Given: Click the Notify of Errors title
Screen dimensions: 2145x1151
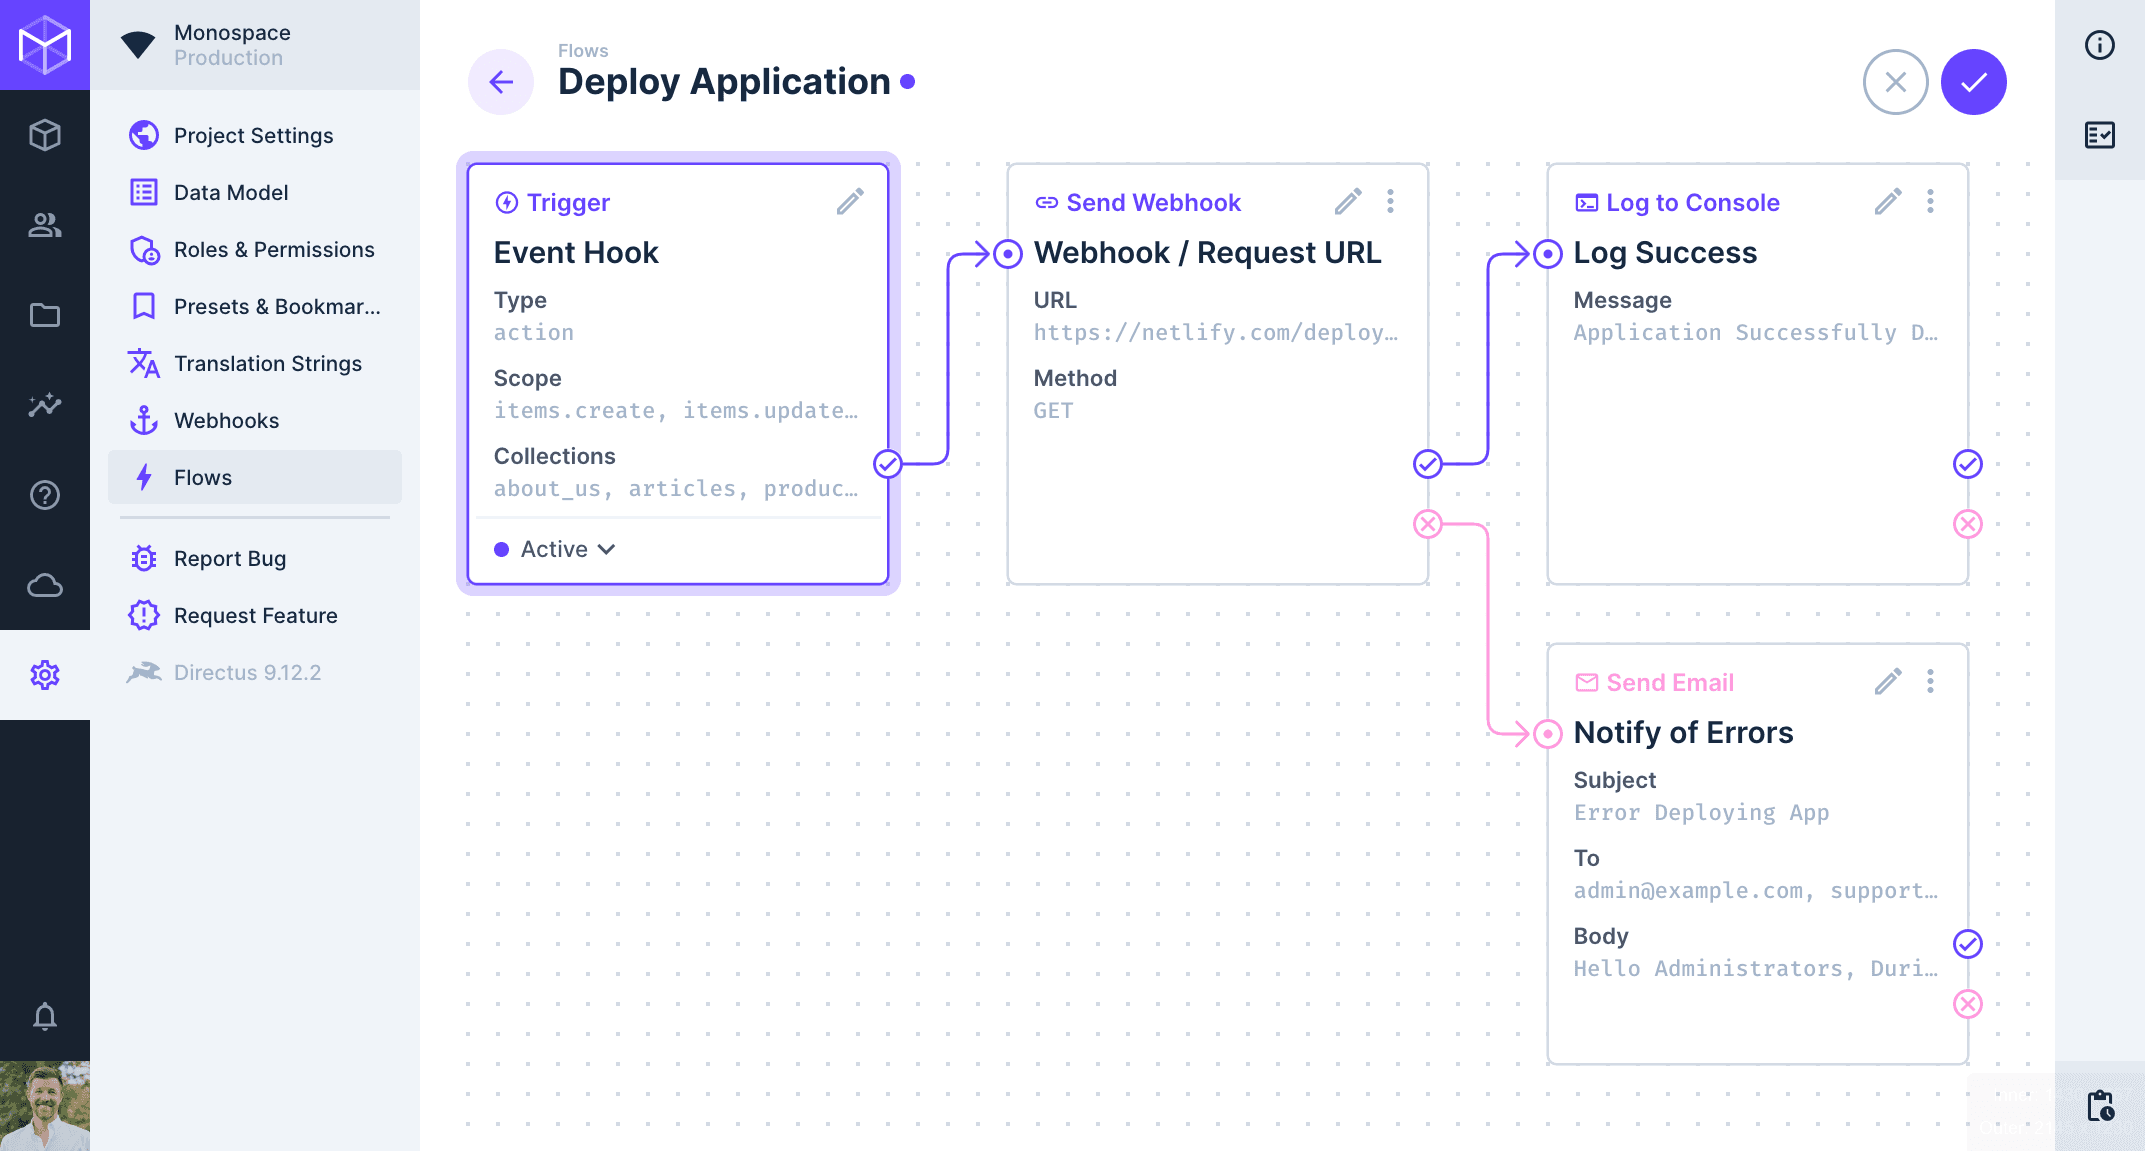Looking at the screenshot, I should tap(1683, 732).
